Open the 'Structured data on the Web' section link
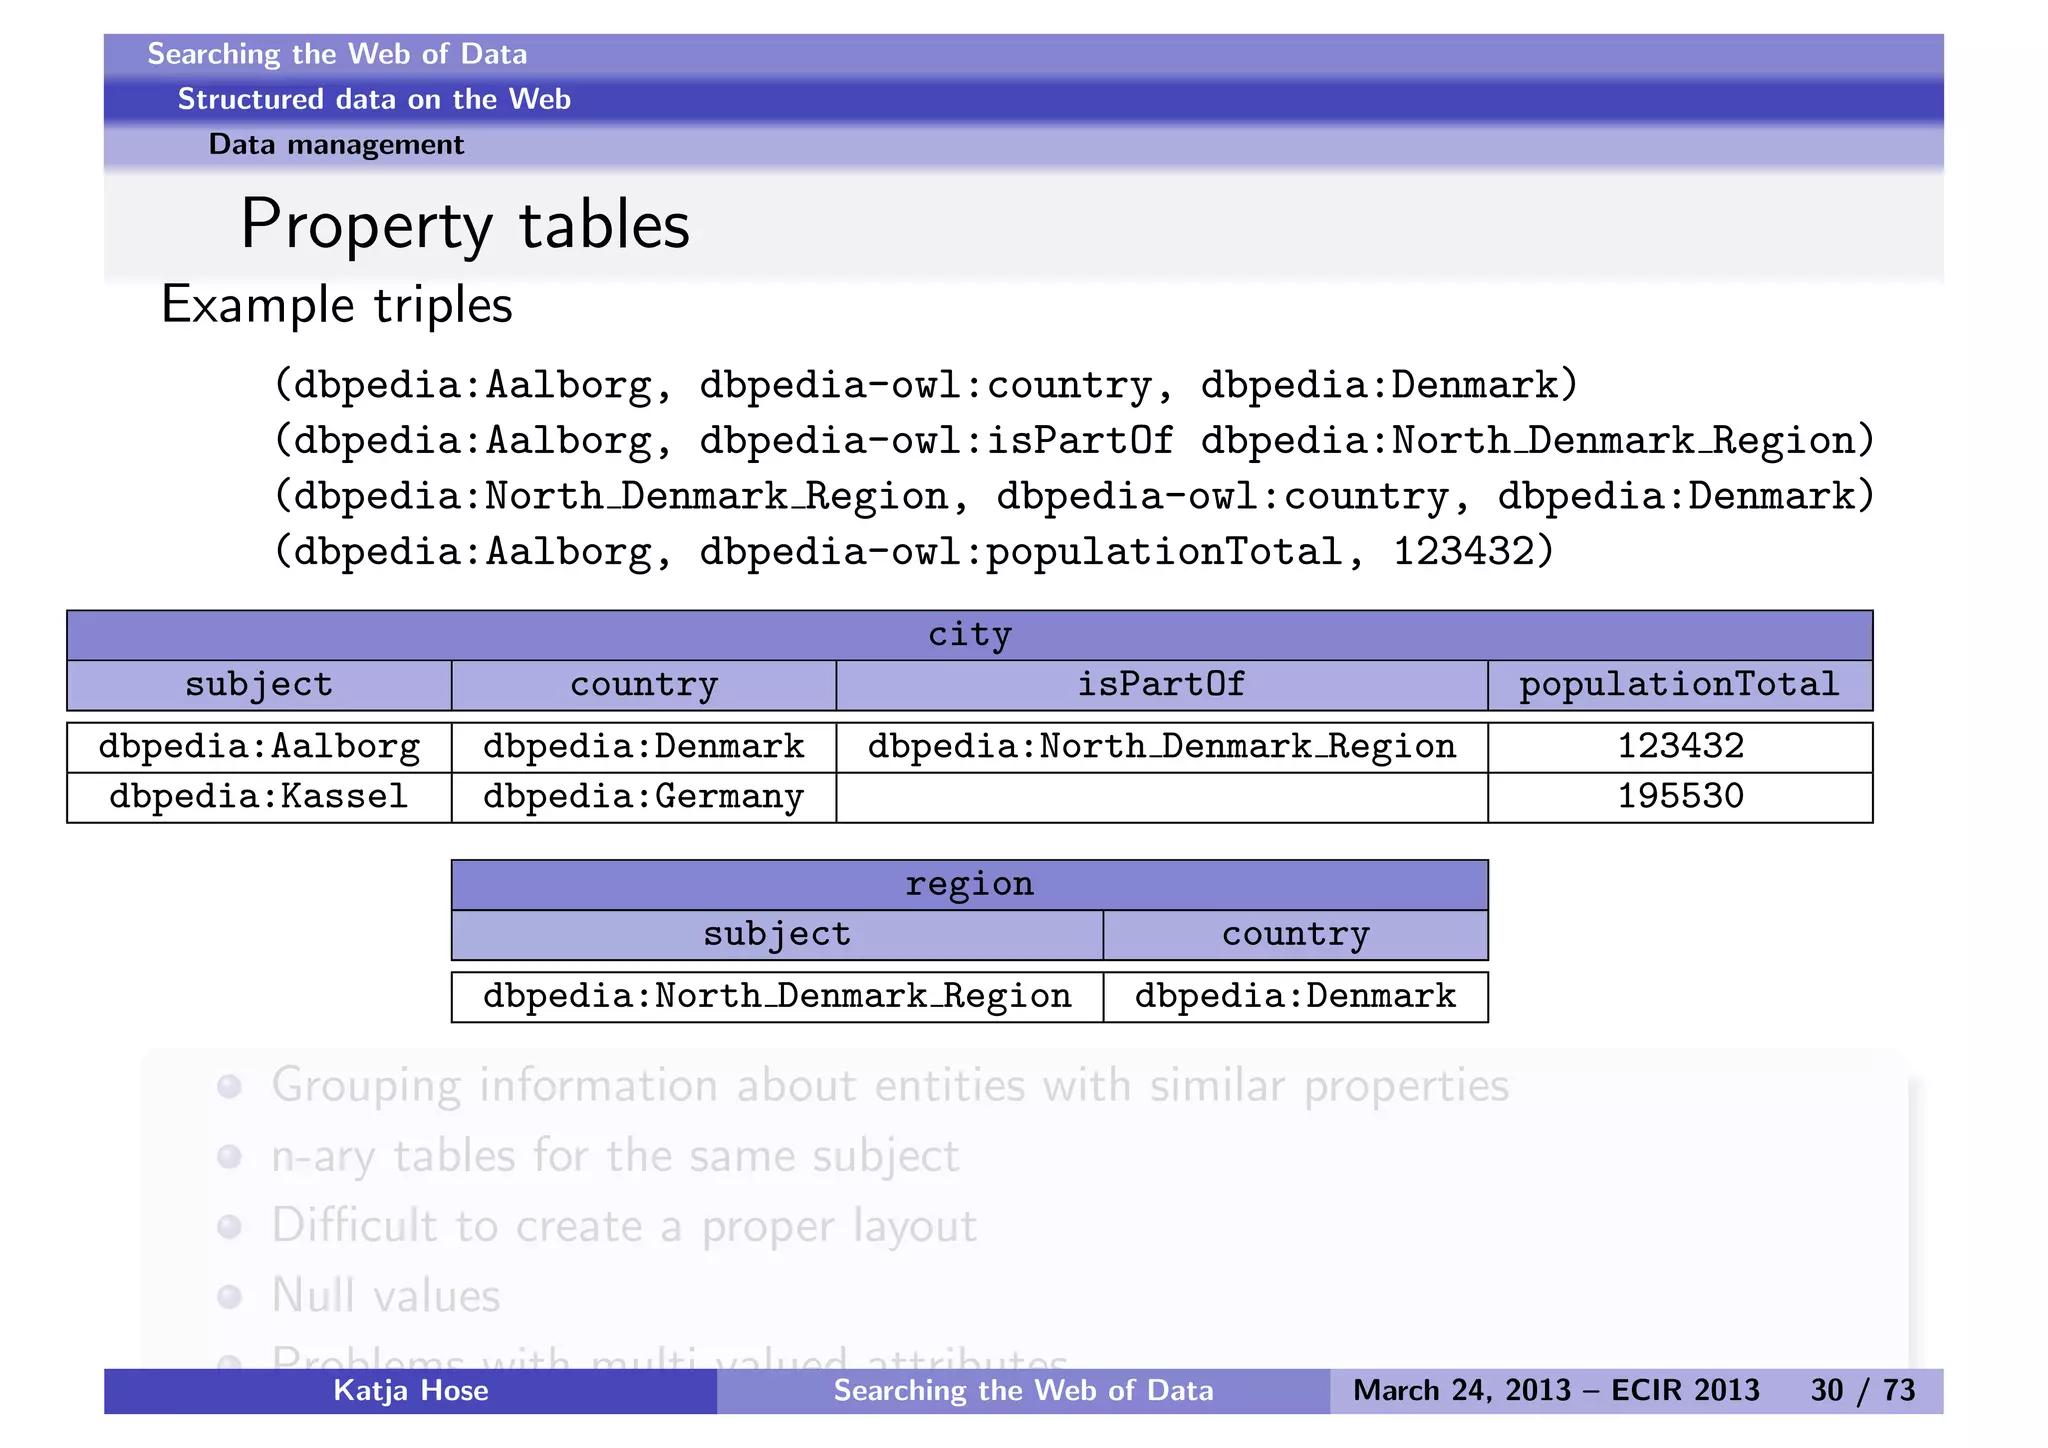 coord(374,99)
